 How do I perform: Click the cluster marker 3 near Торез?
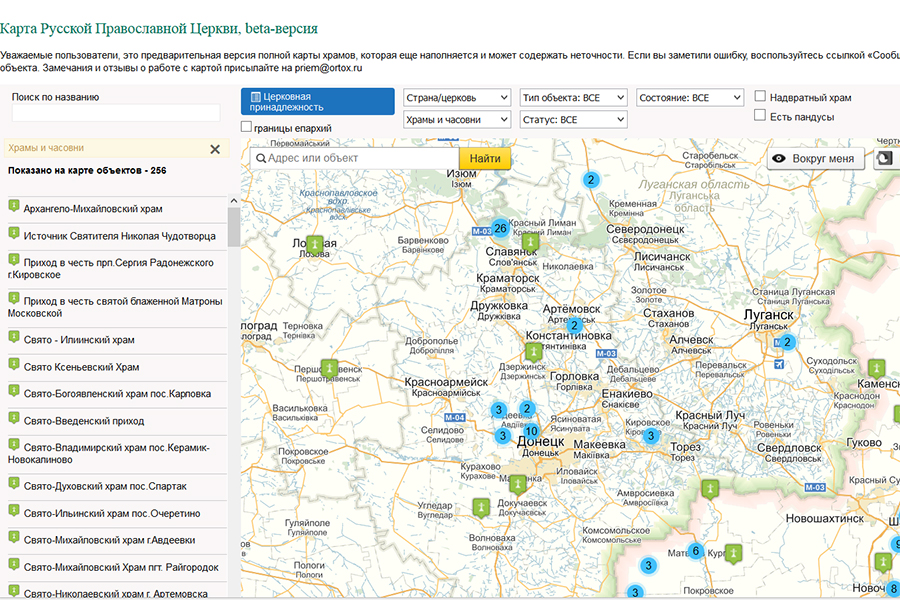click(651, 435)
